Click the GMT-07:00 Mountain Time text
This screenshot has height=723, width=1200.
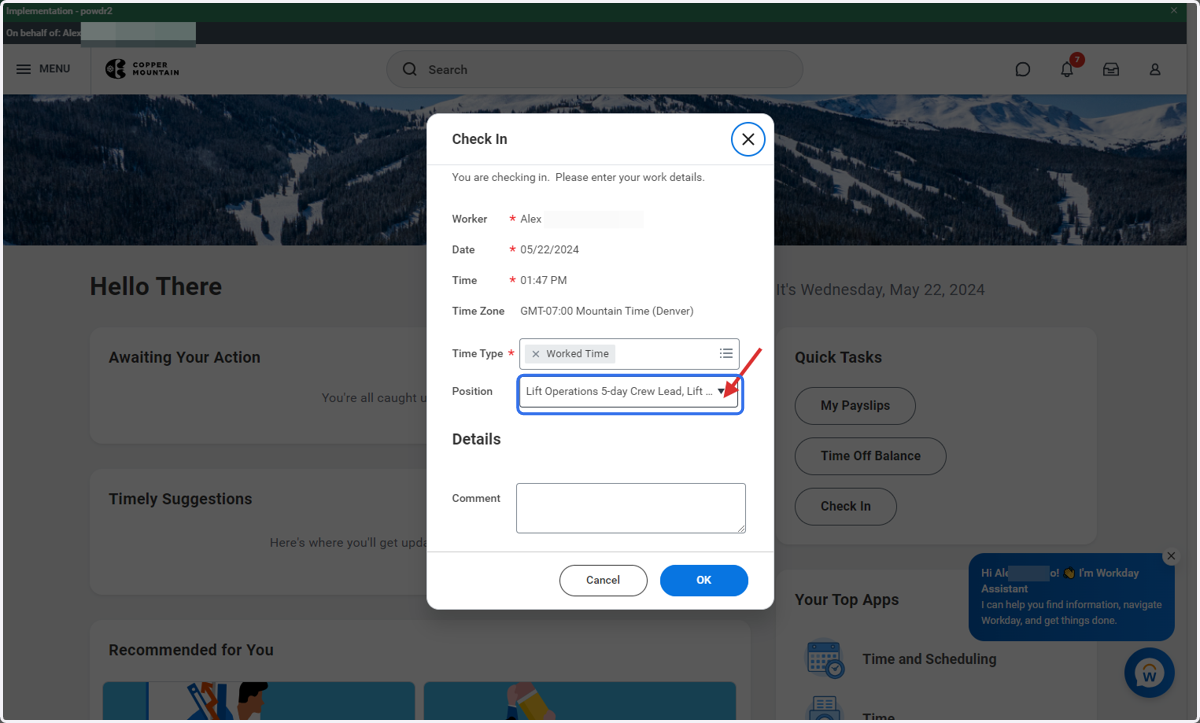coord(607,311)
